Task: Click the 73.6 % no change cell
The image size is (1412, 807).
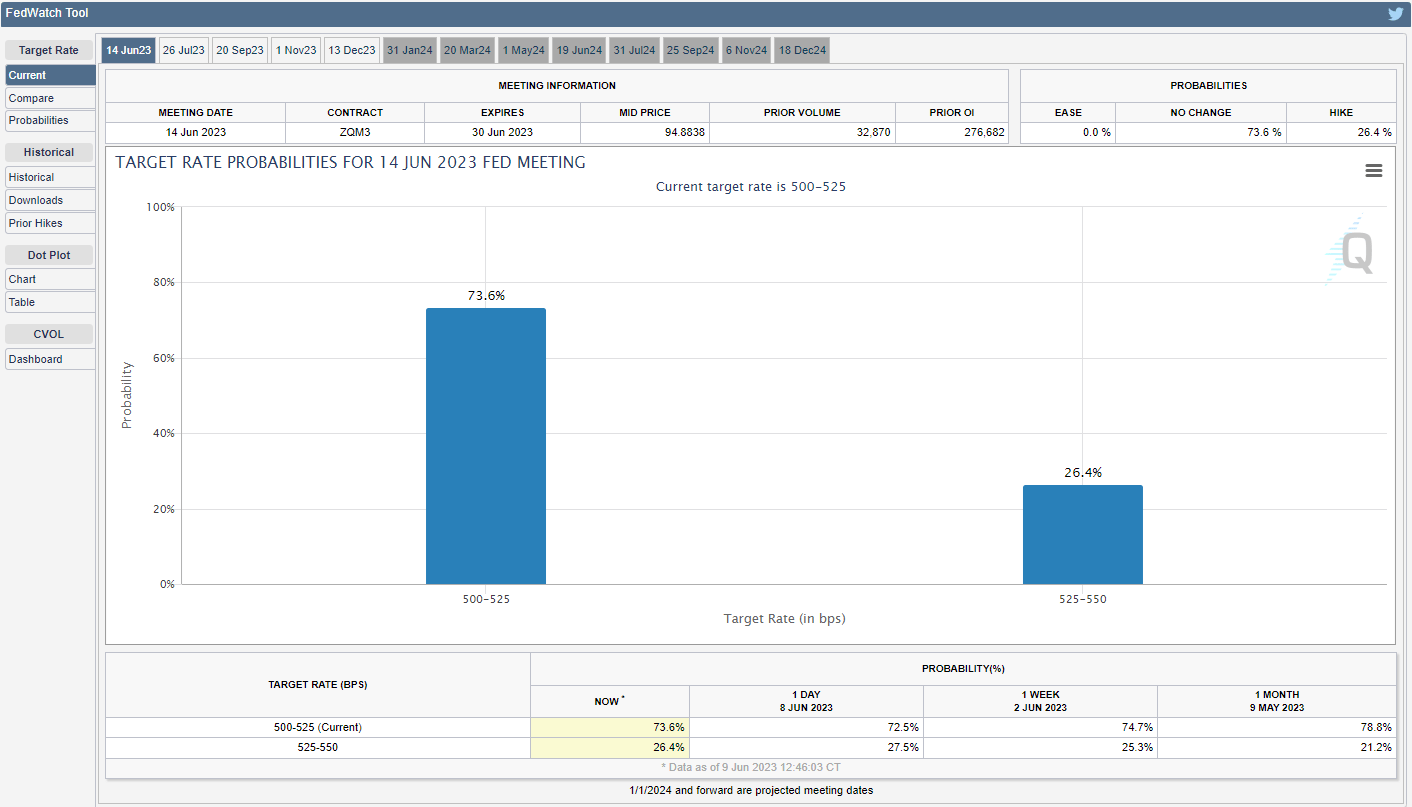Action: point(1201,132)
